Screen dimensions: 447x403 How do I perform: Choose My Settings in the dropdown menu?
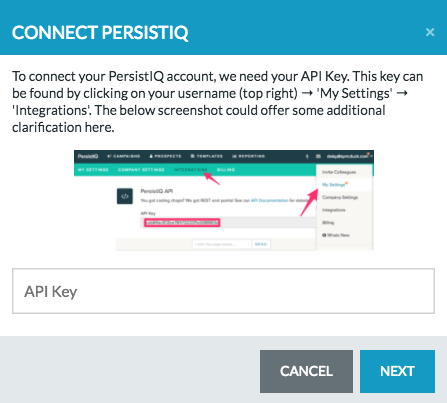(x=334, y=185)
